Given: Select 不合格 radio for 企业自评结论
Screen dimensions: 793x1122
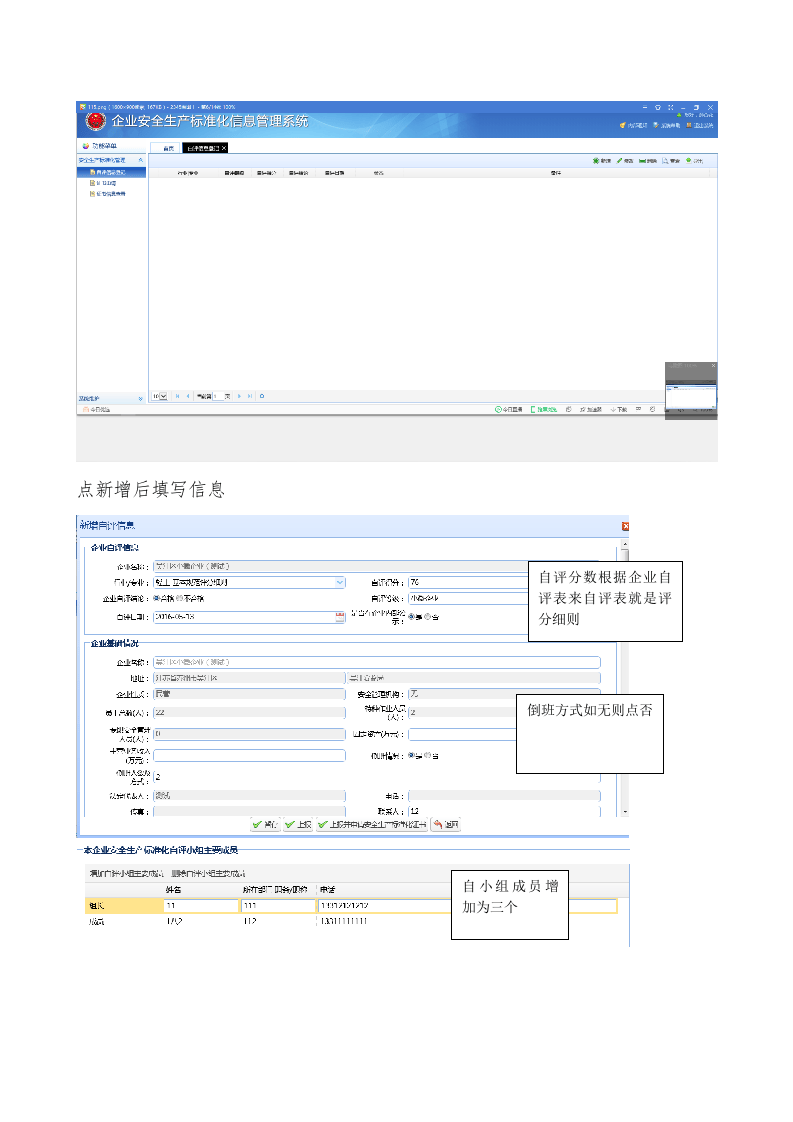Looking at the screenshot, I should [x=179, y=598].
